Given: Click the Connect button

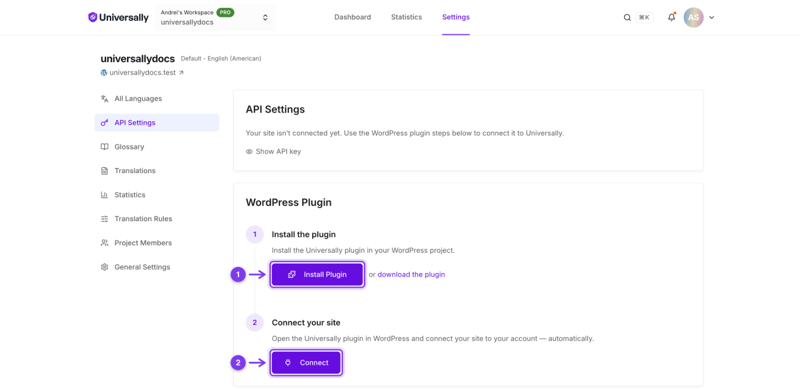Looking at the screenshot, I should 306,363.
